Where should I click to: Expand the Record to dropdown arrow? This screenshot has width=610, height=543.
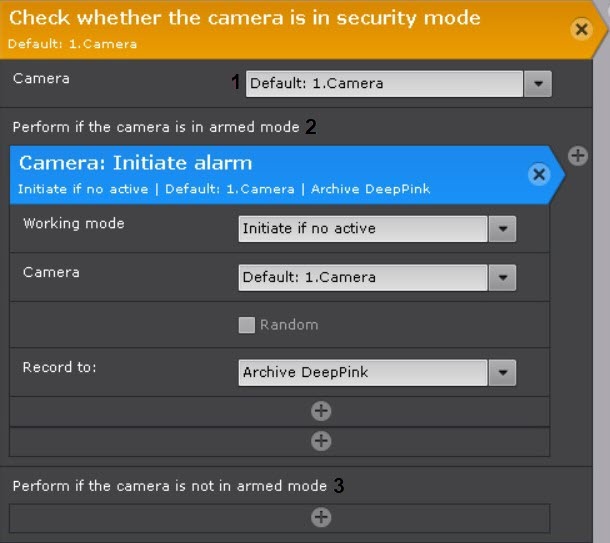point(502,373)
